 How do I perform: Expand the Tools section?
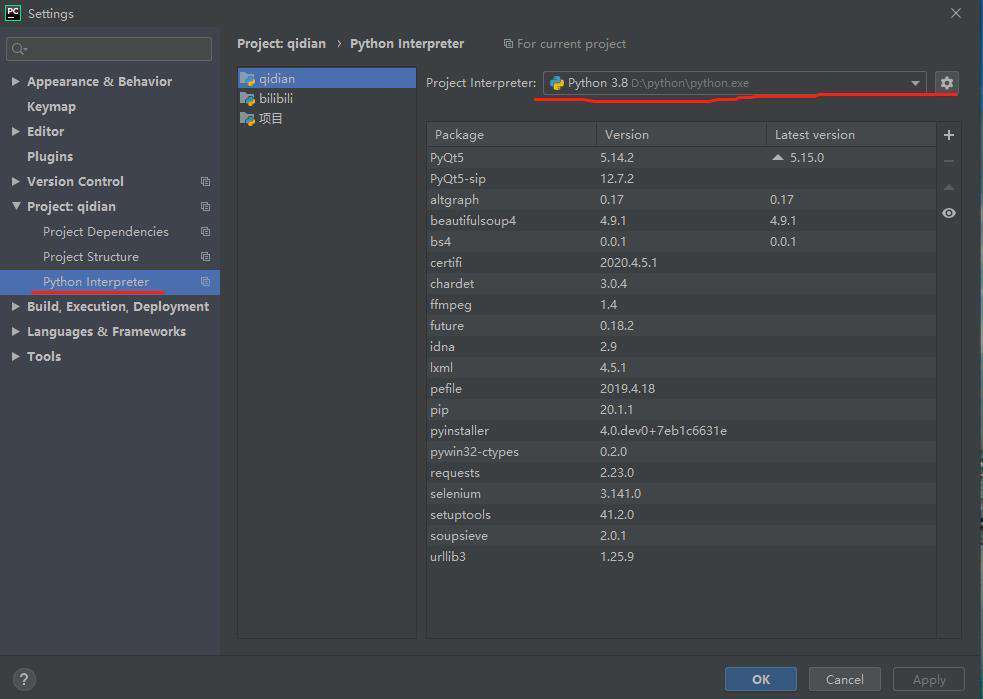(16, 356)
